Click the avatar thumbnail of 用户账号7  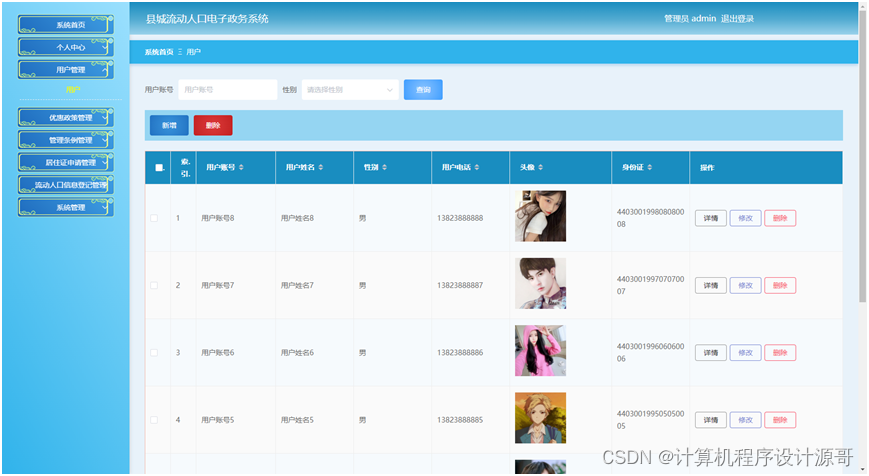[540, 283]
